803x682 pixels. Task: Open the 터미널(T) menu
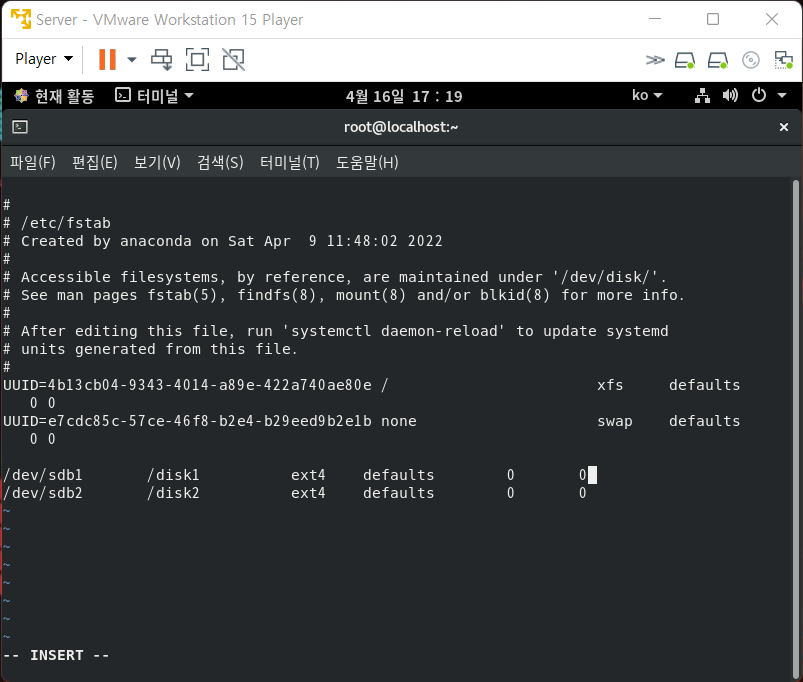click(x=290, y=163)
